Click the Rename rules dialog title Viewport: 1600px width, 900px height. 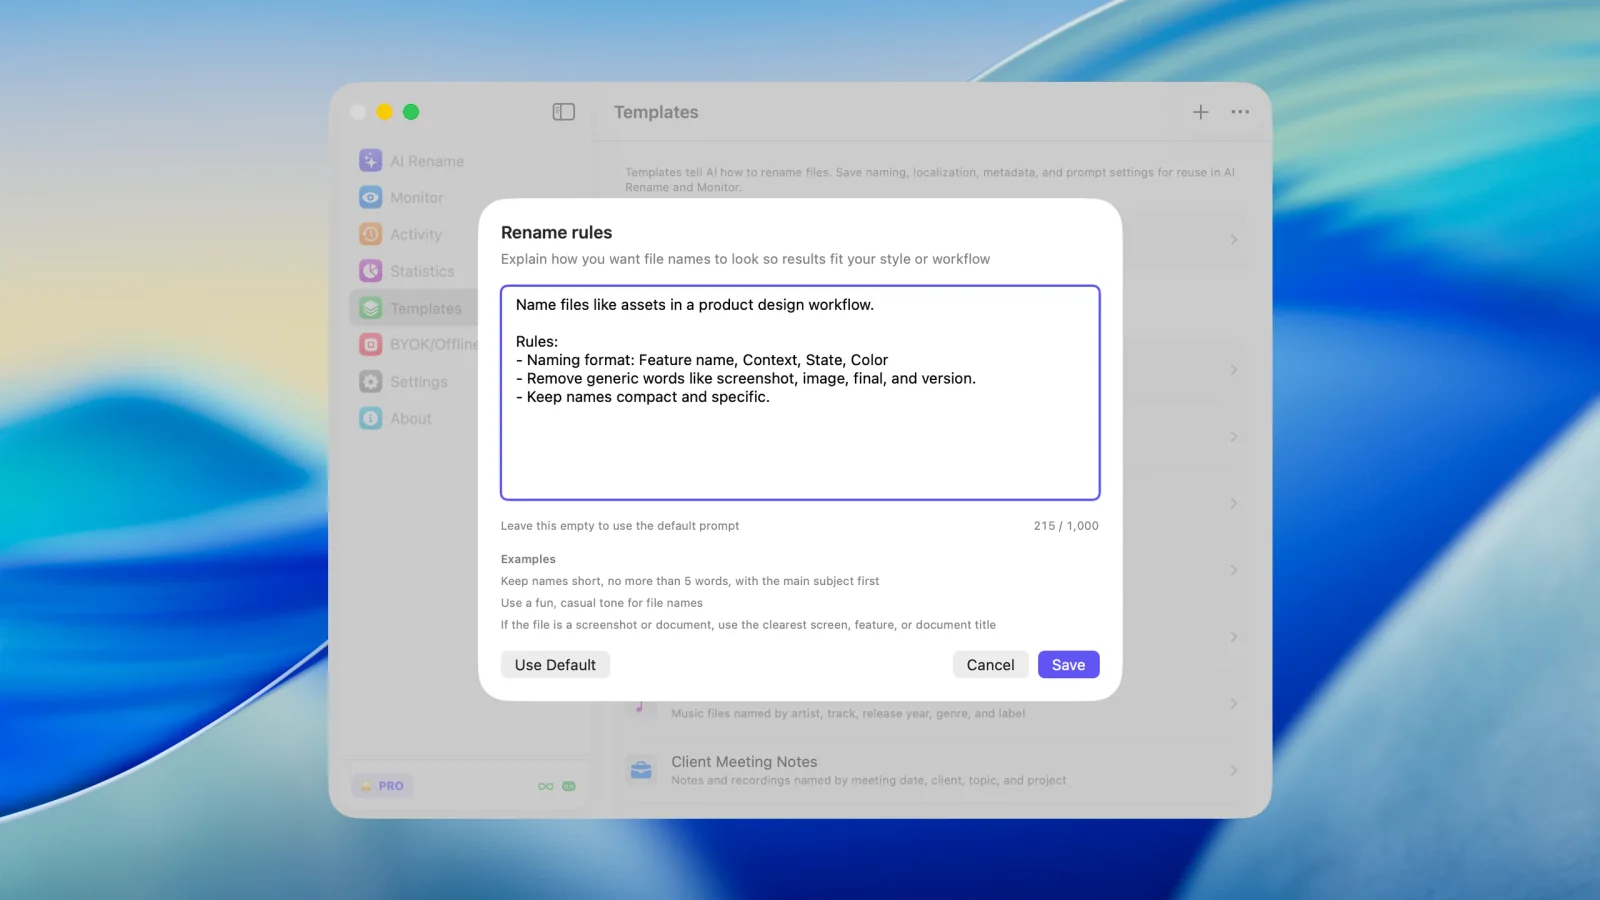click(x=556, y=232)
